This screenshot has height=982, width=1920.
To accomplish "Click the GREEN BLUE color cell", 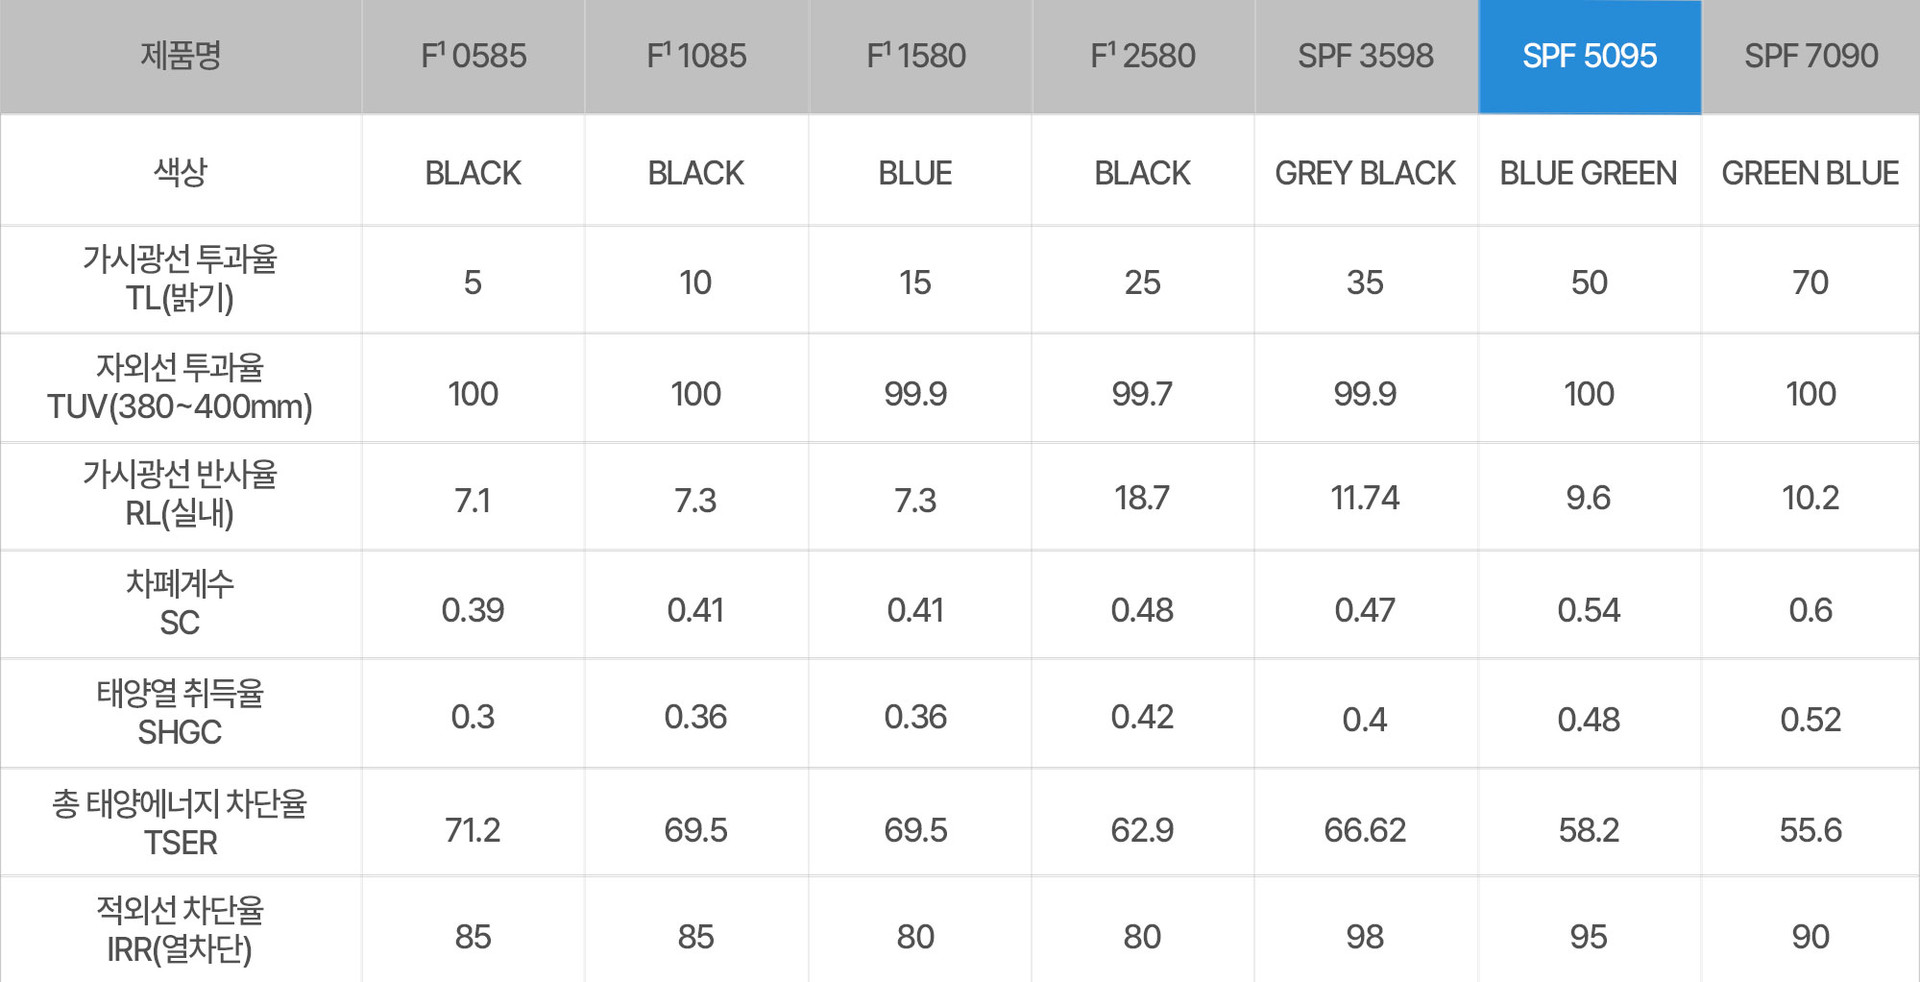I will 1811,171.
